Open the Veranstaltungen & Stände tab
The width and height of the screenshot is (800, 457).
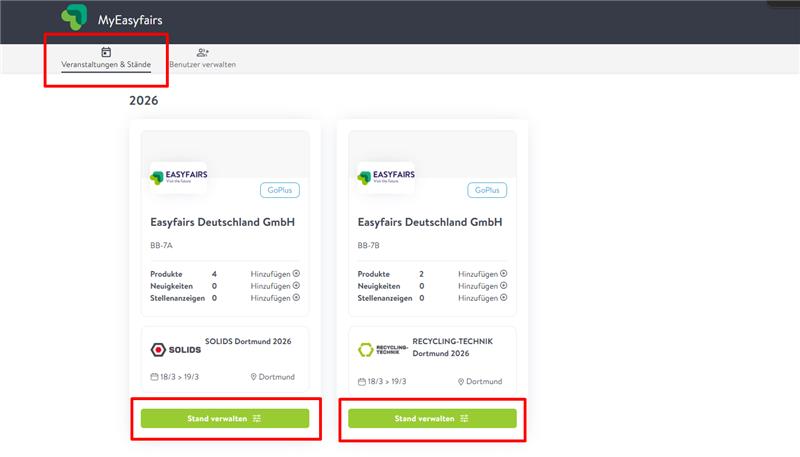coord(106,65)
